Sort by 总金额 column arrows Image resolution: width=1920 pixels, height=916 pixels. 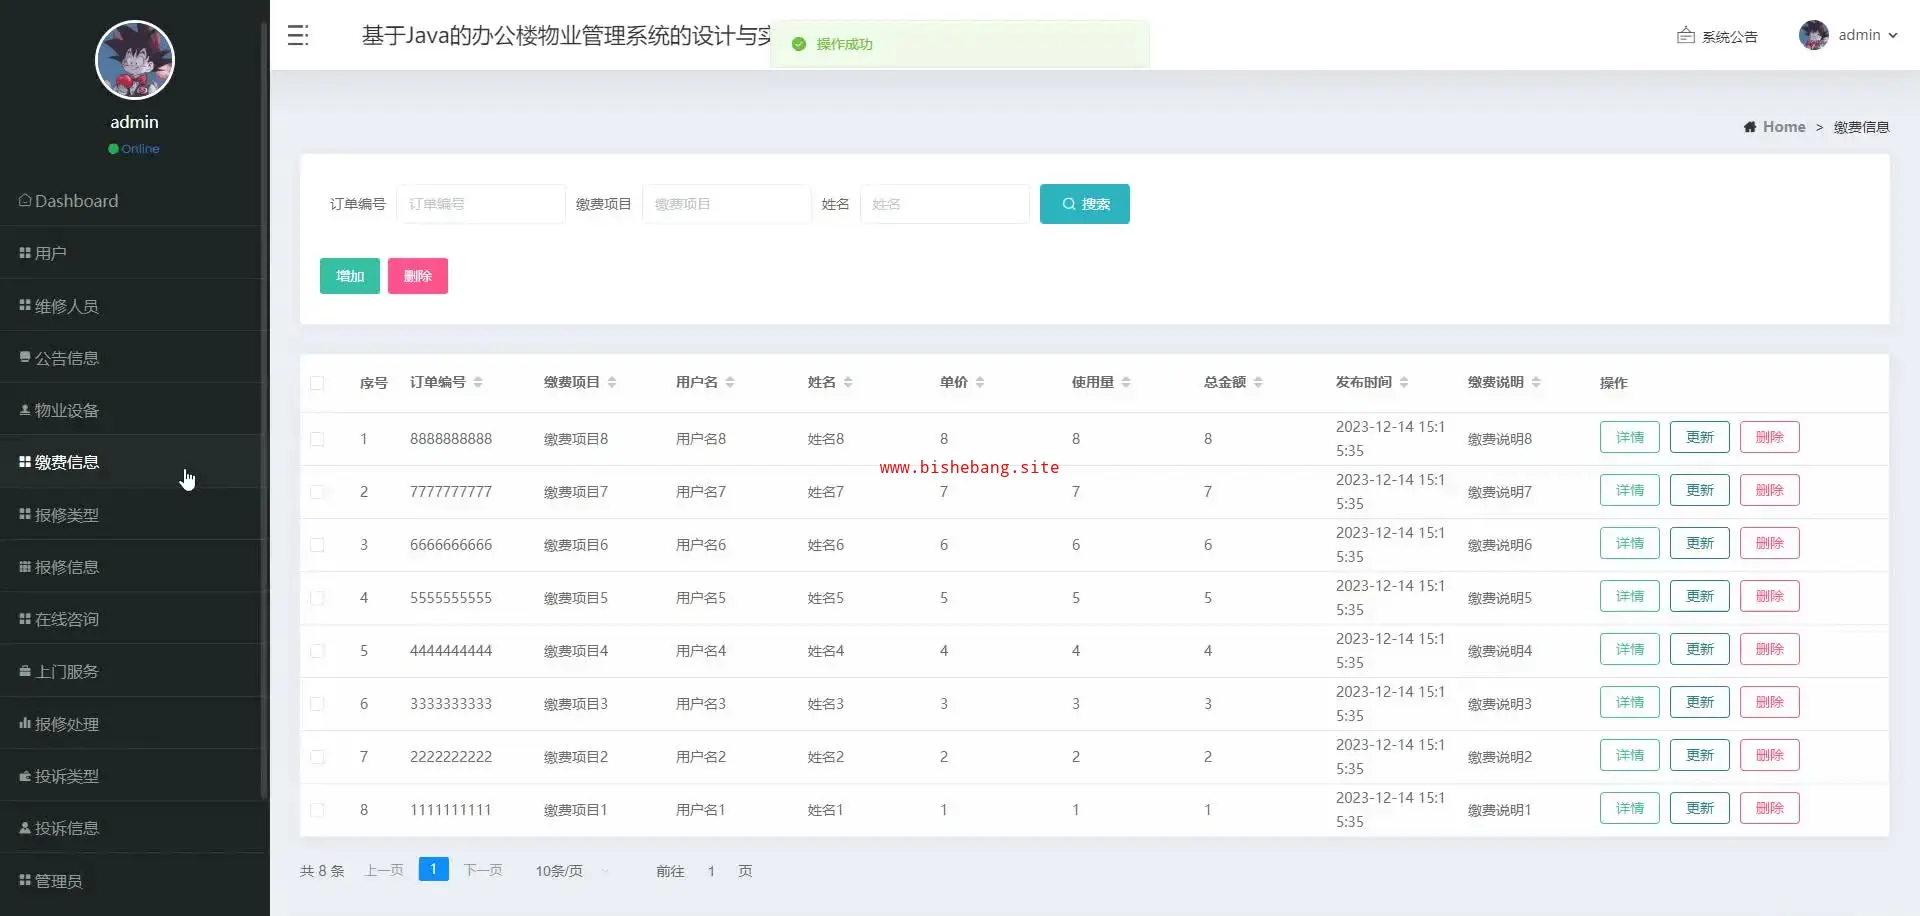pos(1258,382)
